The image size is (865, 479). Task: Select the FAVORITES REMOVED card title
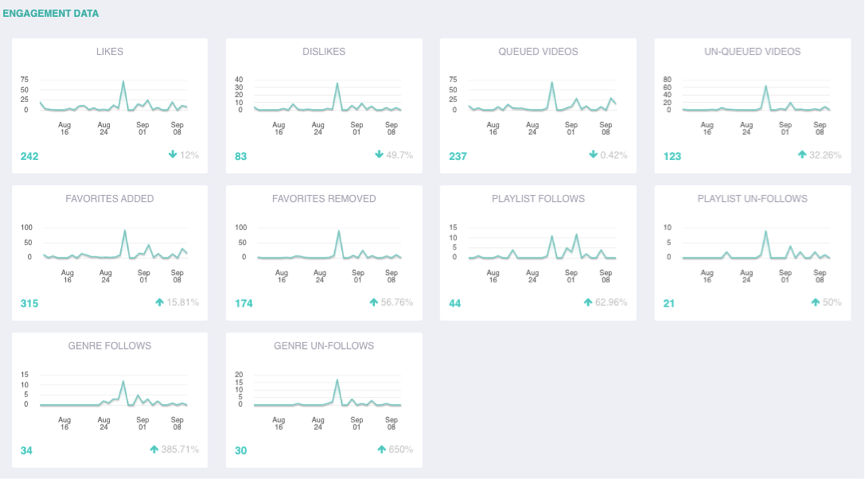(324, 199)
